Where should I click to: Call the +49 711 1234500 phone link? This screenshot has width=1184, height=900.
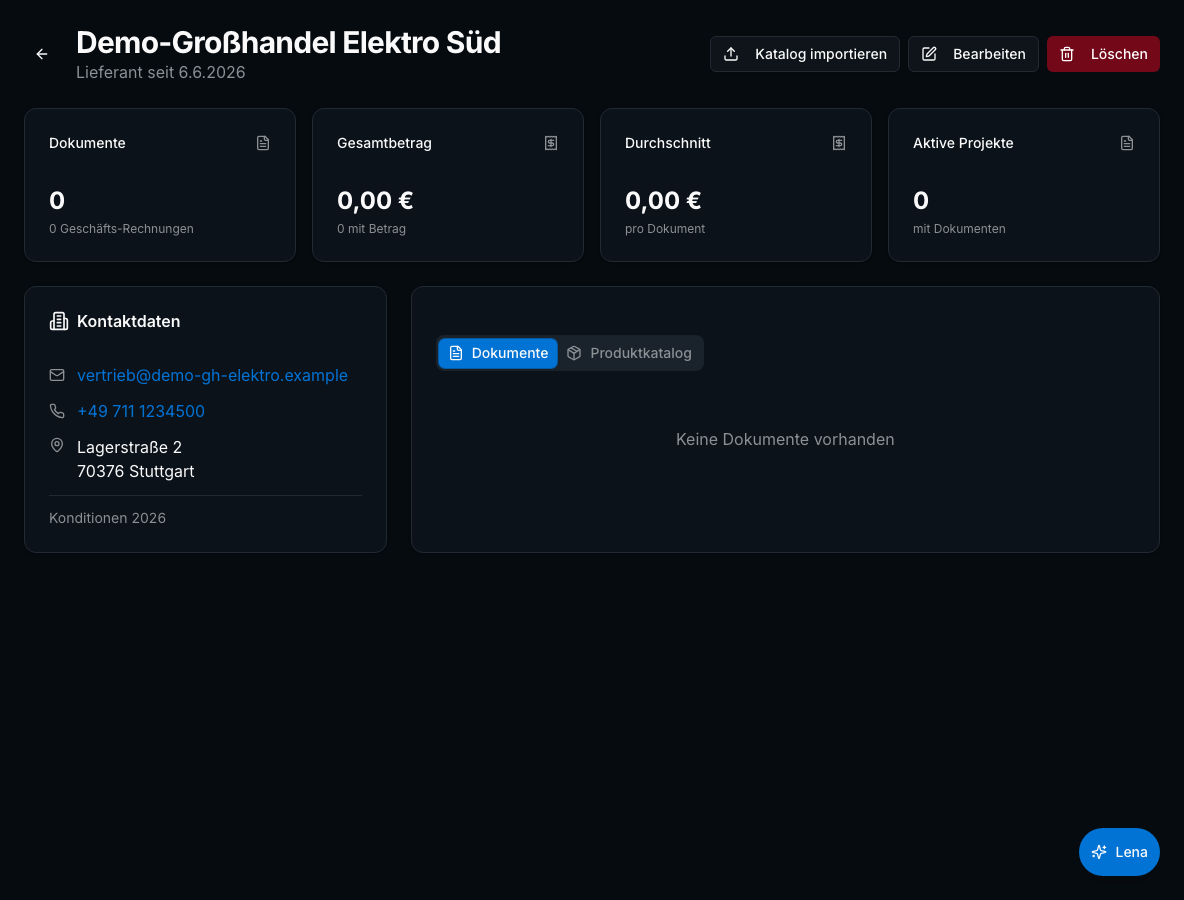tap(140, 411)
